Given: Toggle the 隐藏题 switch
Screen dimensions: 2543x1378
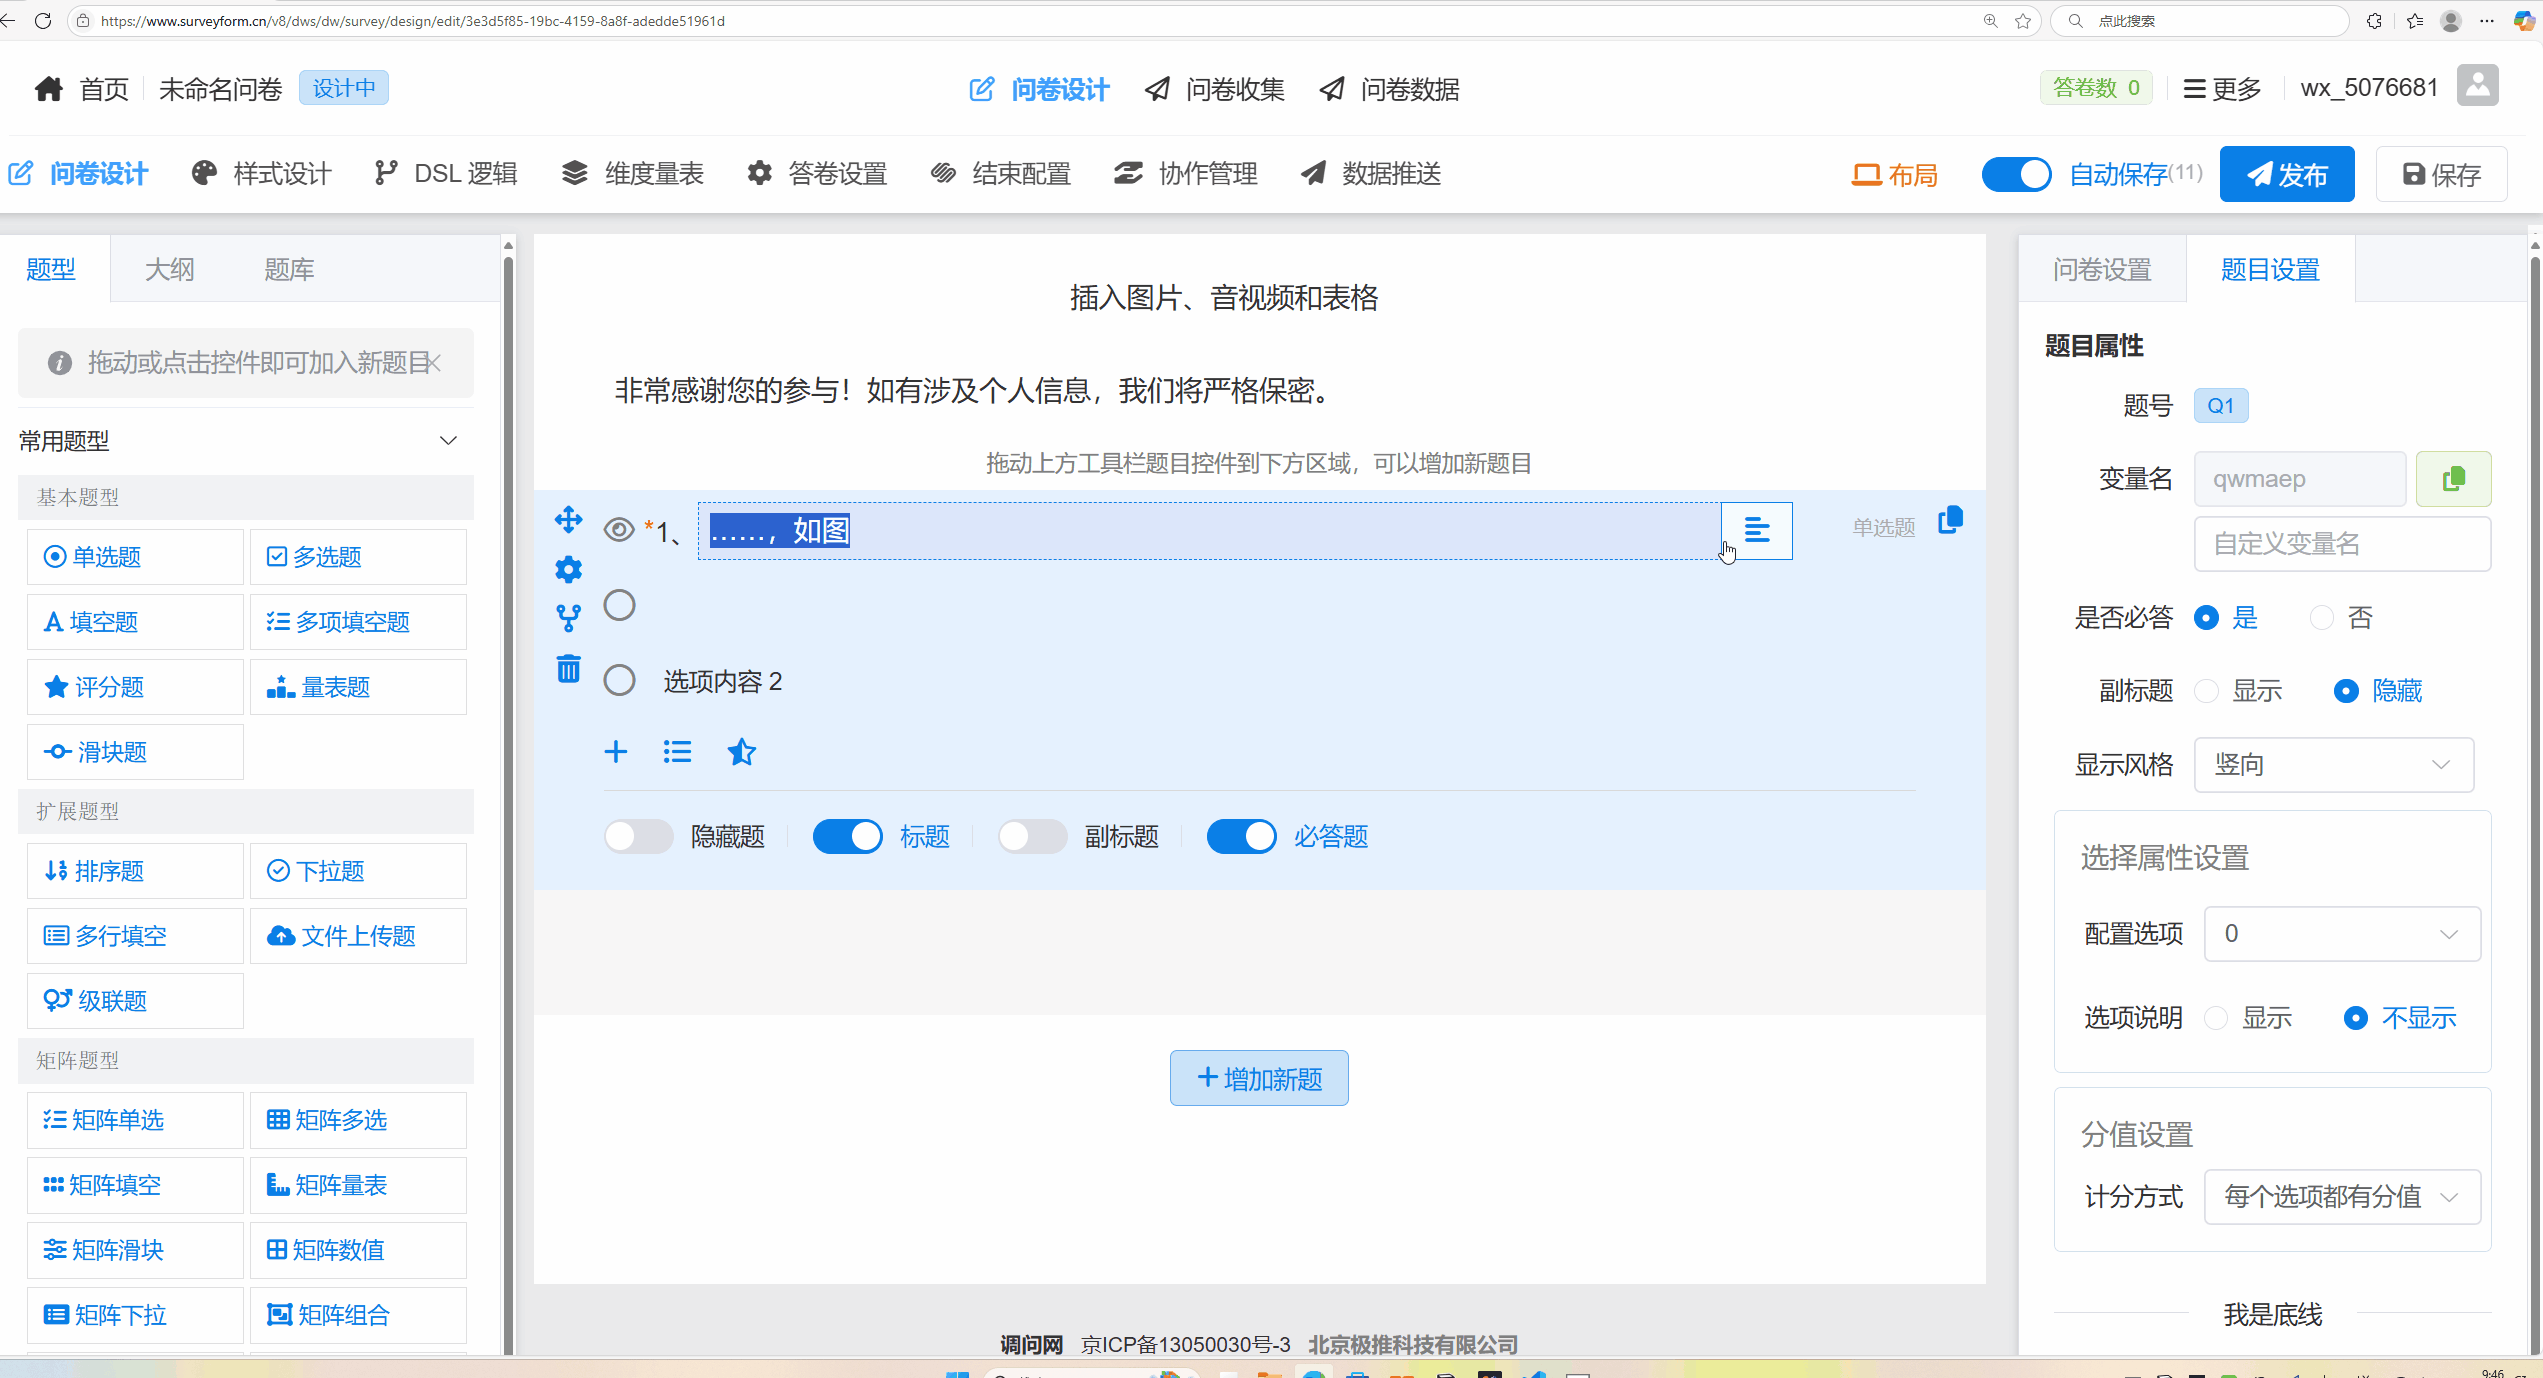Looking at the screenshot, I should coord(638,836).
